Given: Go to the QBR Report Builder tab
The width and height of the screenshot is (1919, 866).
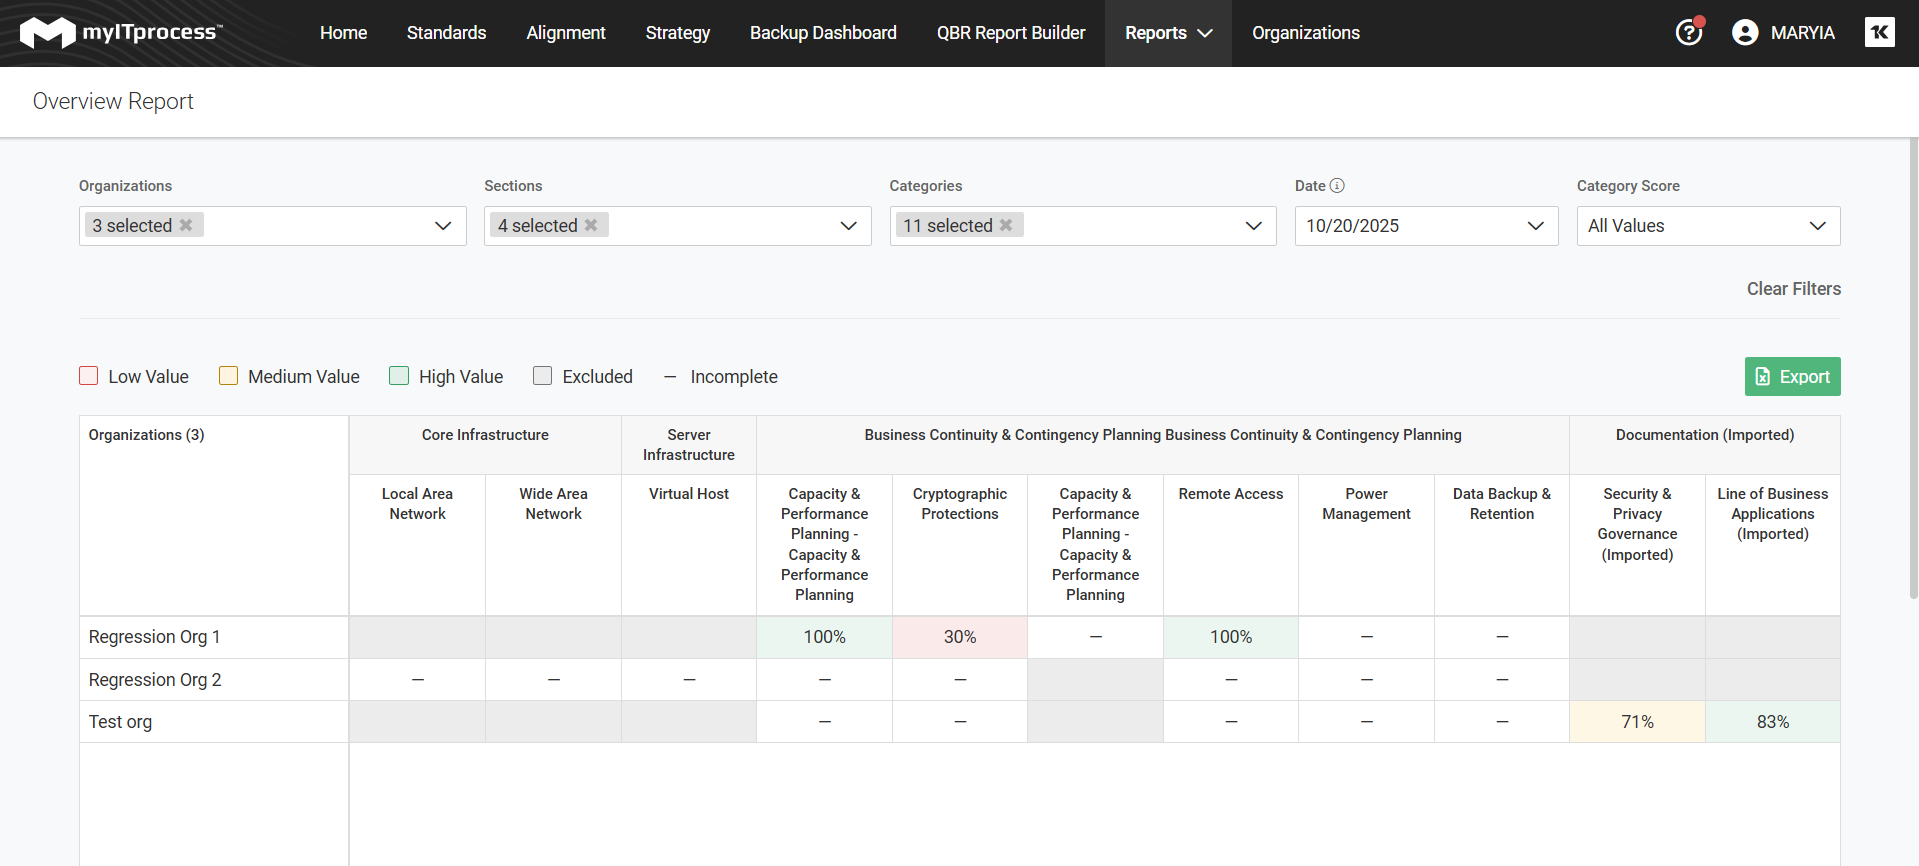Looking at the screenshot, I should coord(1010,33).
